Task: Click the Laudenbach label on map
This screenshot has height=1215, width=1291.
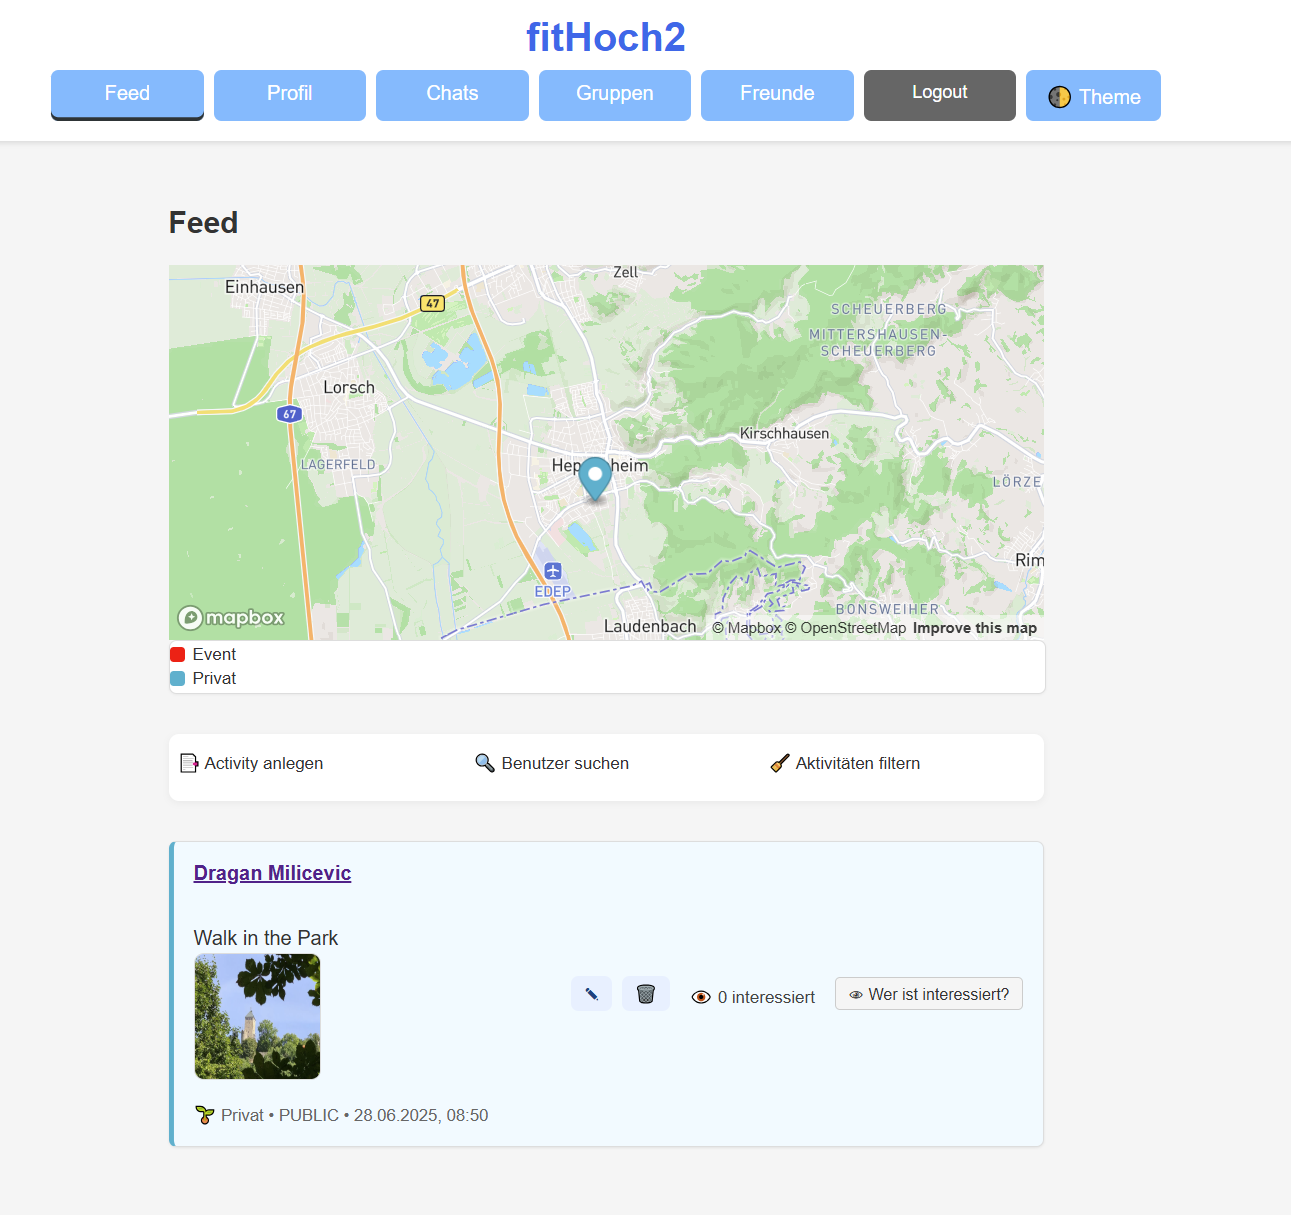Action: pos(650,626)
